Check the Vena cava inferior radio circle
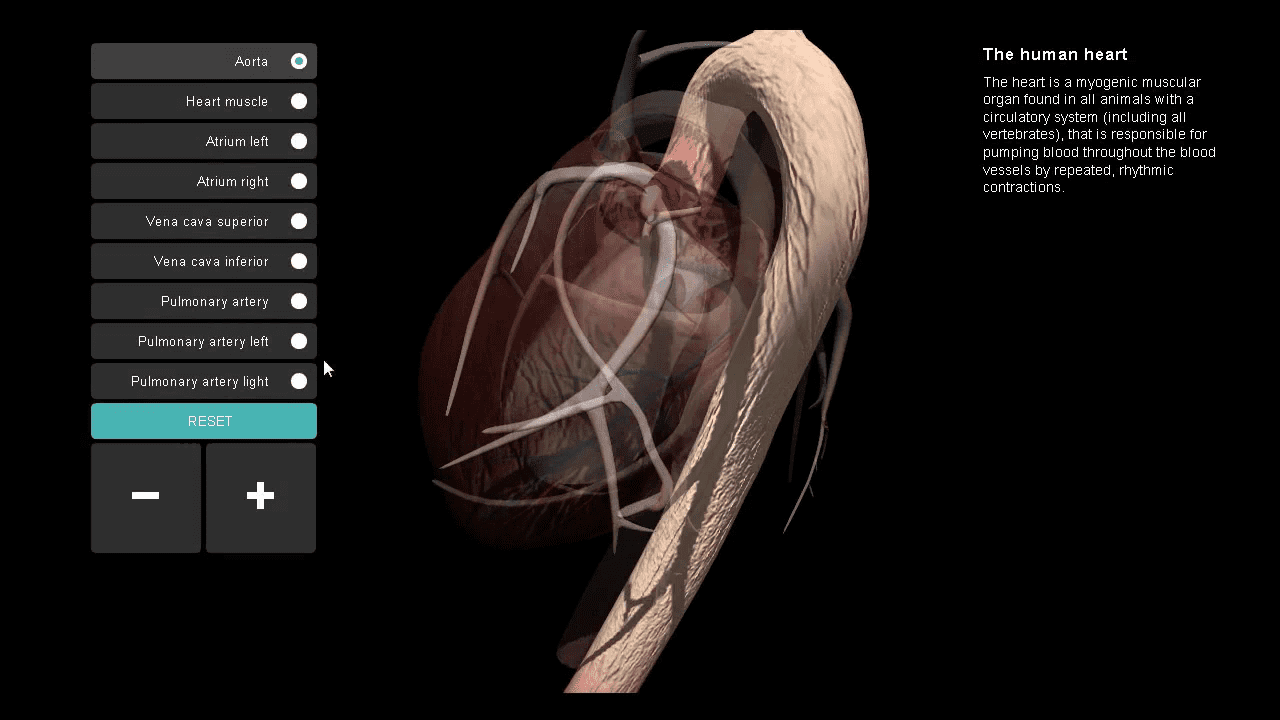The width and height of the screenshot is (1280, 720). [299, 261]
